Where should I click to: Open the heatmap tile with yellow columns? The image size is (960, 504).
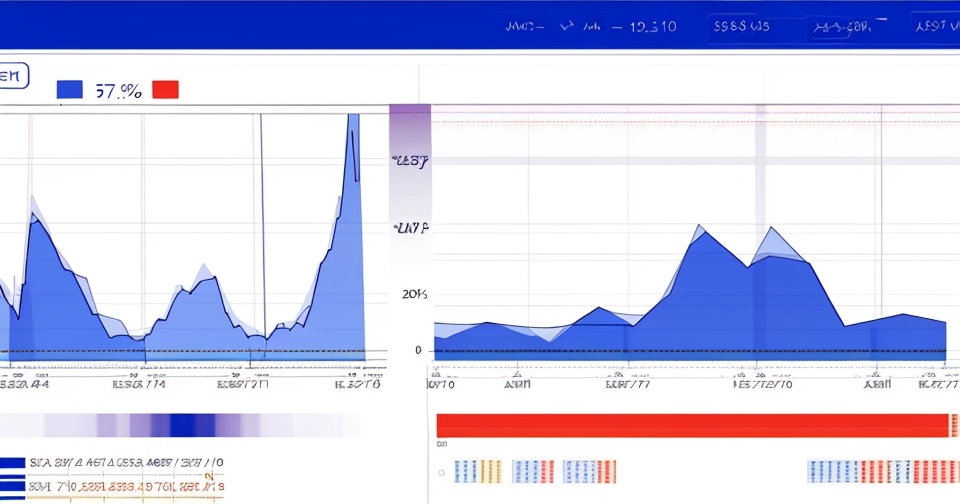pyautogui.click(x=478, y=472)
